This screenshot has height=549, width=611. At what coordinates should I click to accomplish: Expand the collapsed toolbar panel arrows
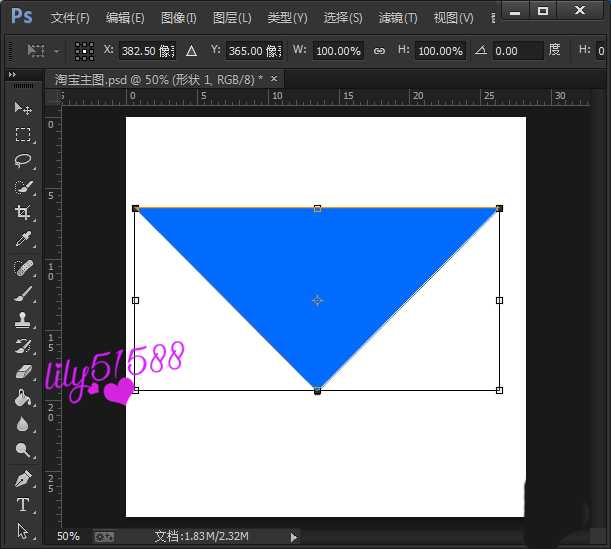[x=12, y=75]
